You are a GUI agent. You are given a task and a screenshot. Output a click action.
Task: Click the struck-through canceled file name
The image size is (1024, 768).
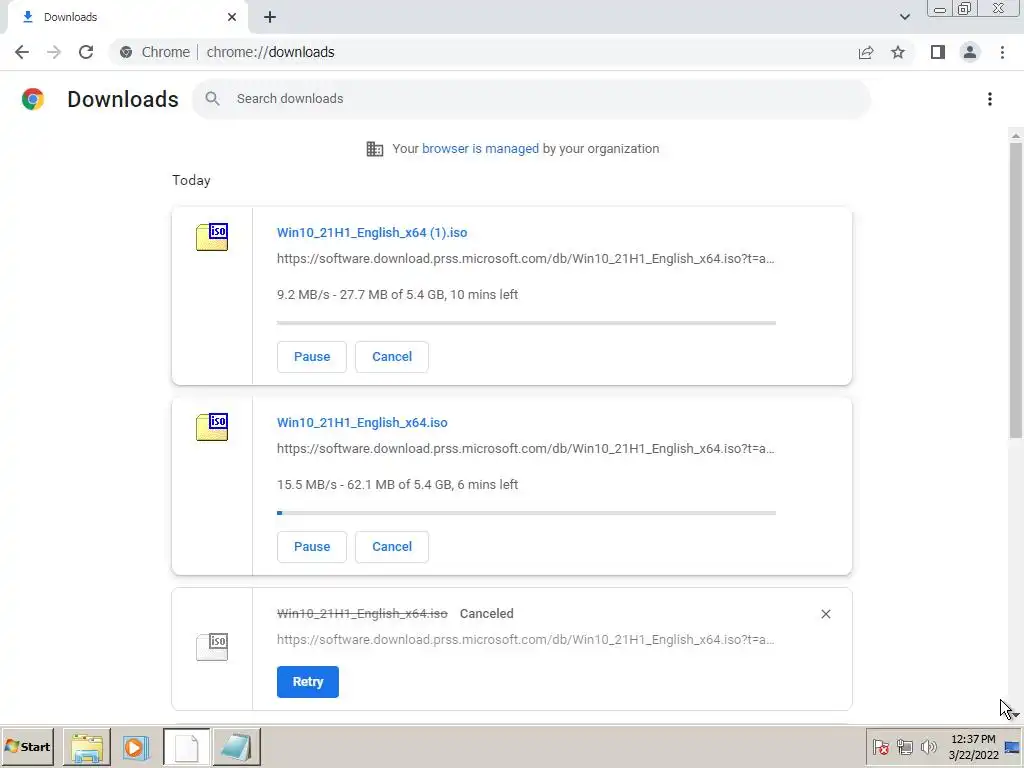362,614
